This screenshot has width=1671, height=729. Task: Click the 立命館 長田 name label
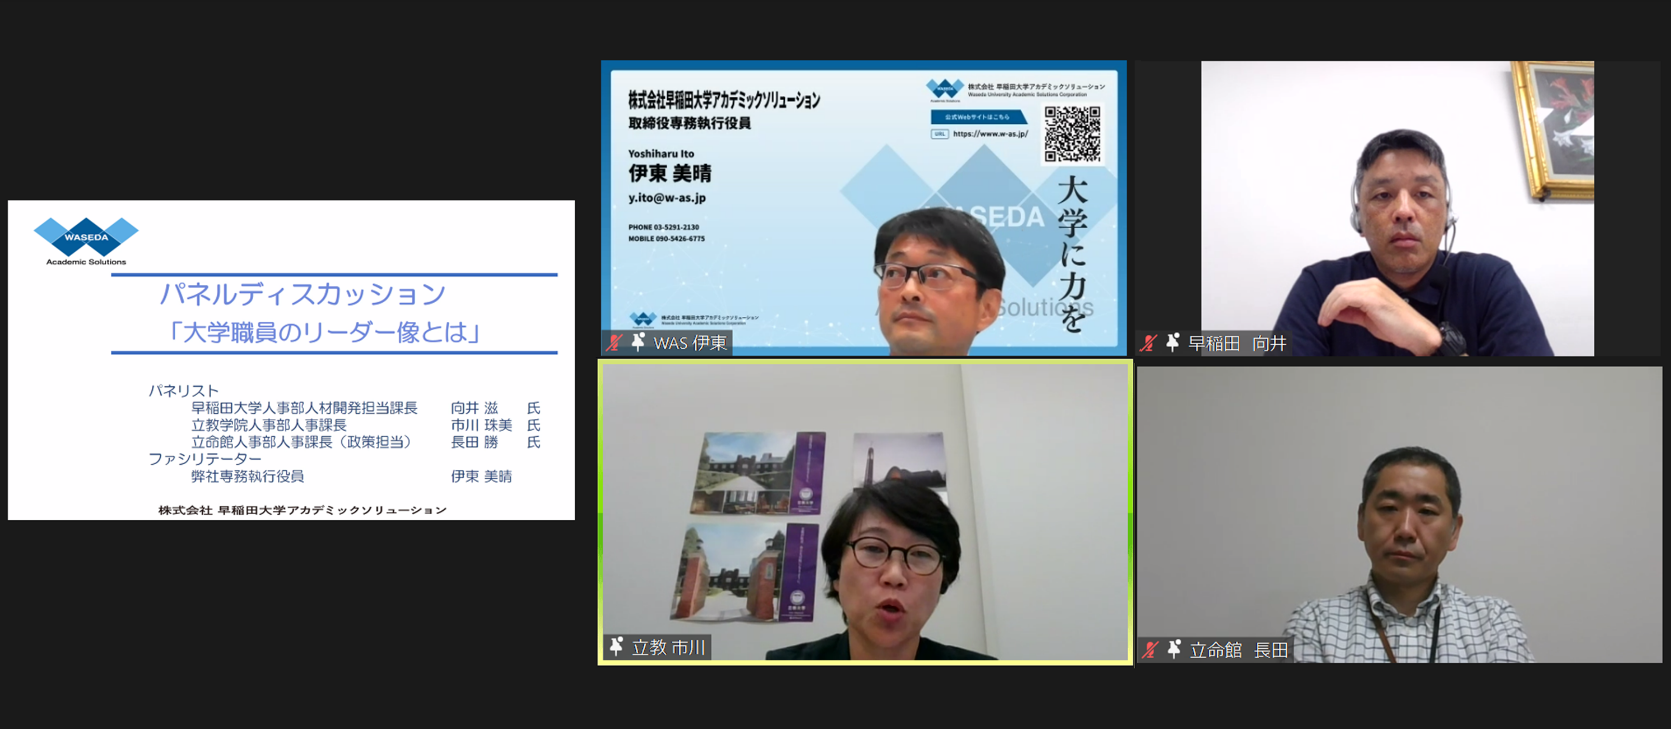tap(1238, 650)
